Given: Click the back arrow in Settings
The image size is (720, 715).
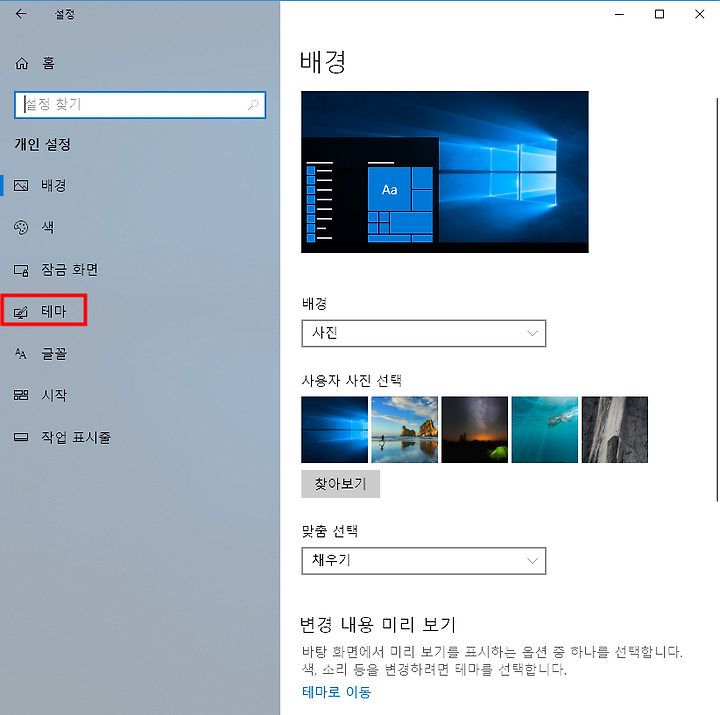Looking at the screenshot, I should 21,14.
